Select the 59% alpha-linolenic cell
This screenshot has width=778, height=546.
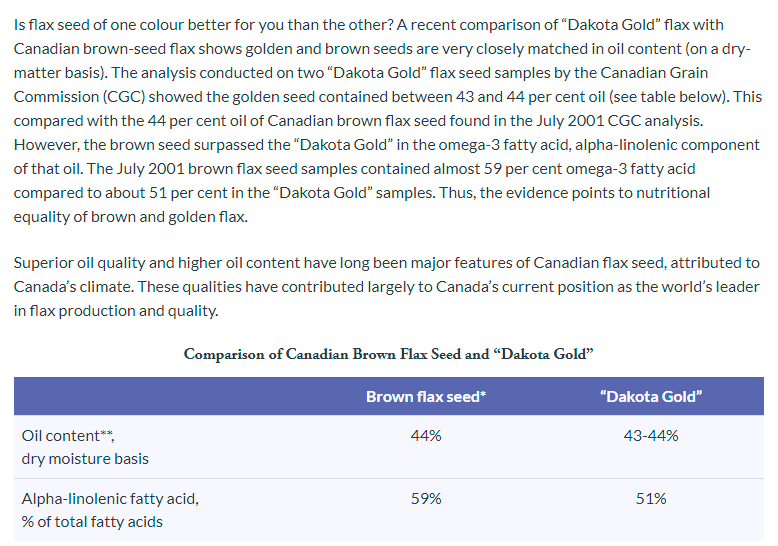click(426, 498)
